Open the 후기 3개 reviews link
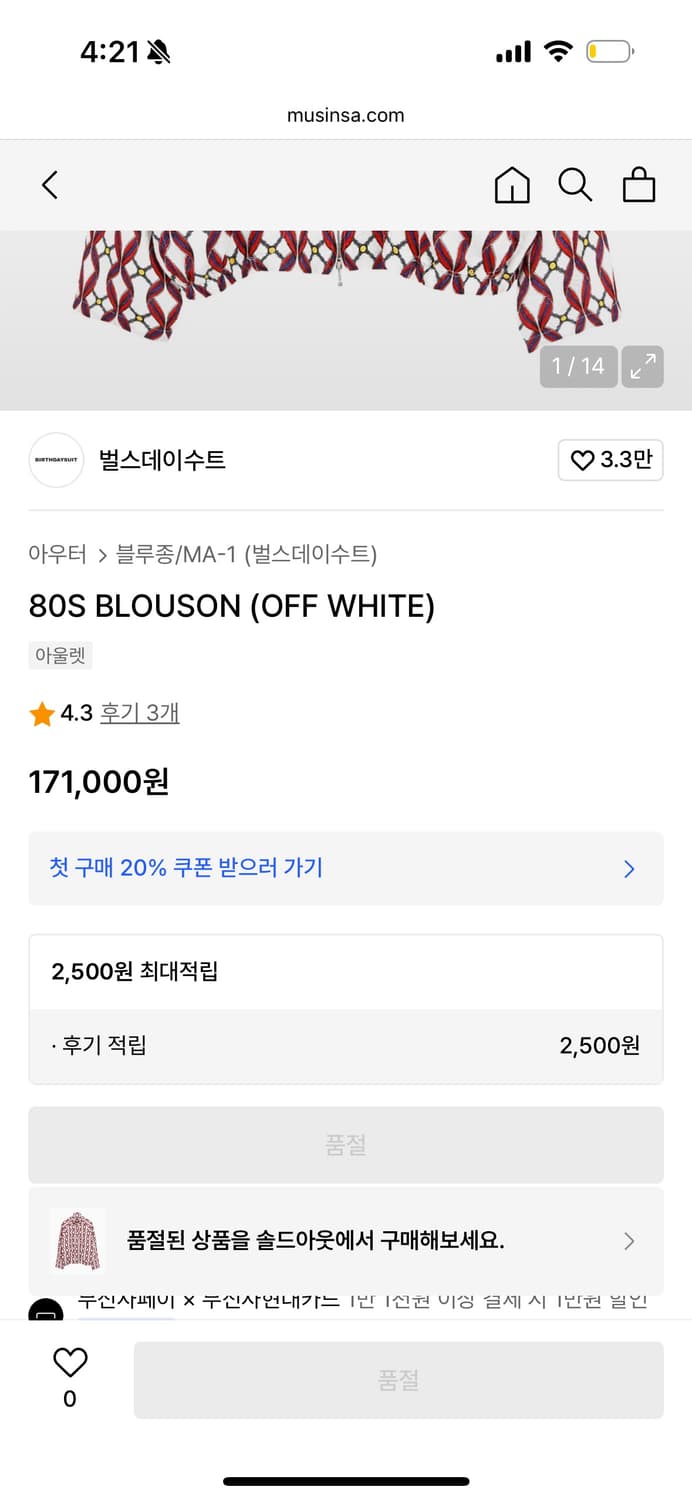692x1500 pixels. tap(139, 713)
